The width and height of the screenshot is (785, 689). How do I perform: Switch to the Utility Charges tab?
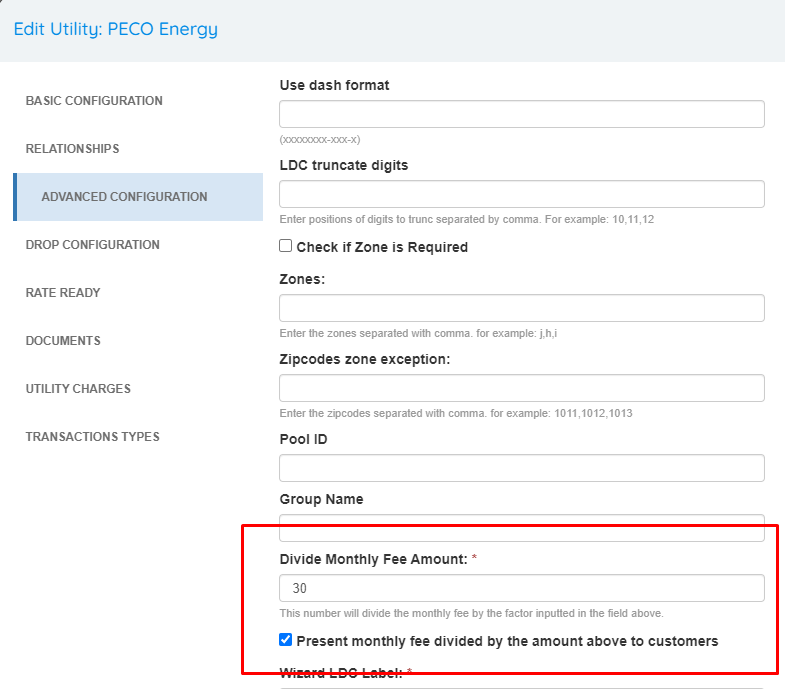click(78, 389)
